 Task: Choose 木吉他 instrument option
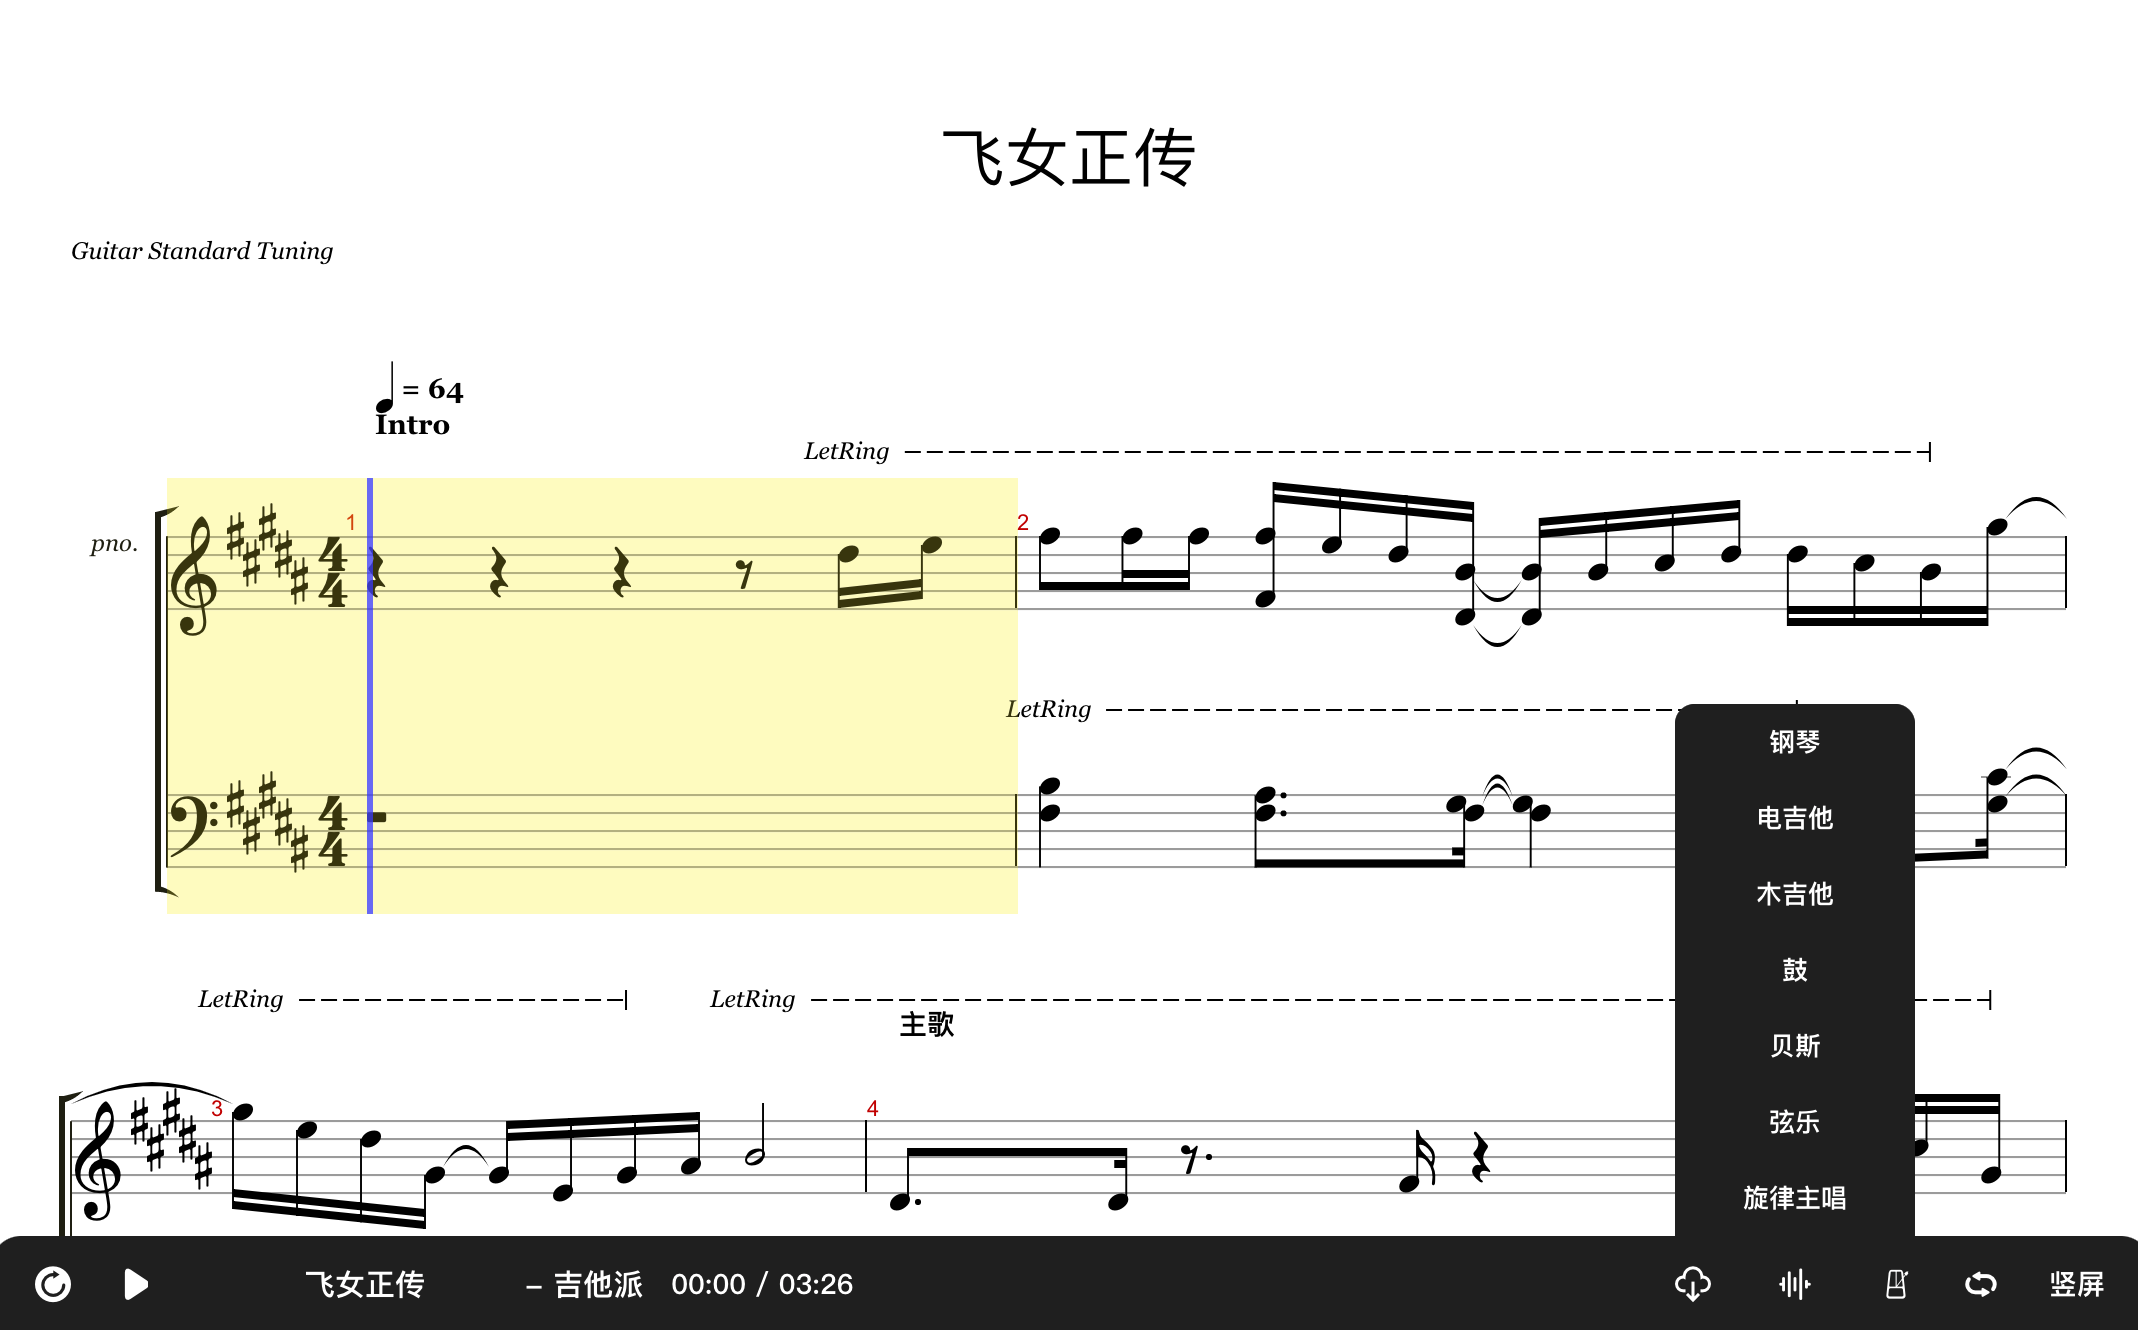1795,894
